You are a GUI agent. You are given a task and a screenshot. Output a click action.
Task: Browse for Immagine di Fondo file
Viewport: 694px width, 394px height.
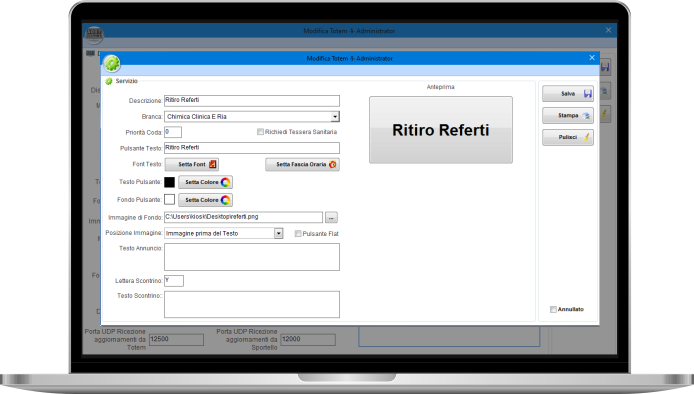pos(331,217)
